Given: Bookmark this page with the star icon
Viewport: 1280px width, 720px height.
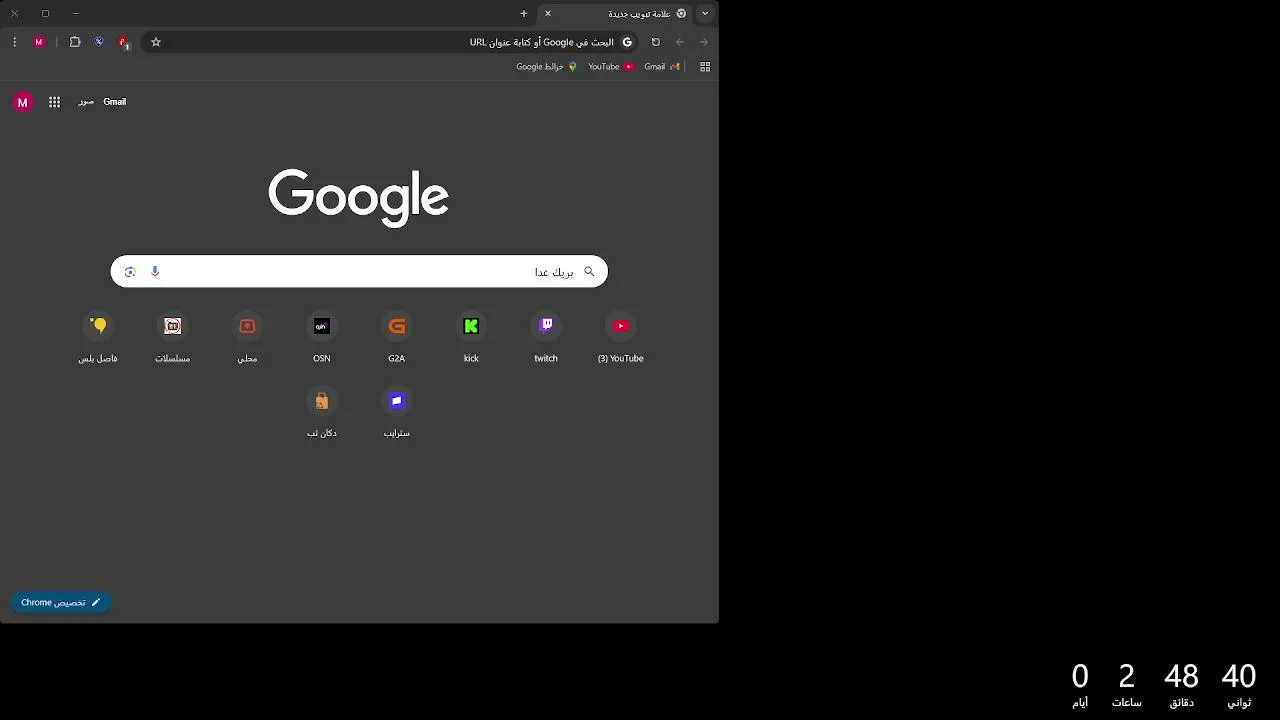Looking at the screenshot, I should [x=156, y=42].
